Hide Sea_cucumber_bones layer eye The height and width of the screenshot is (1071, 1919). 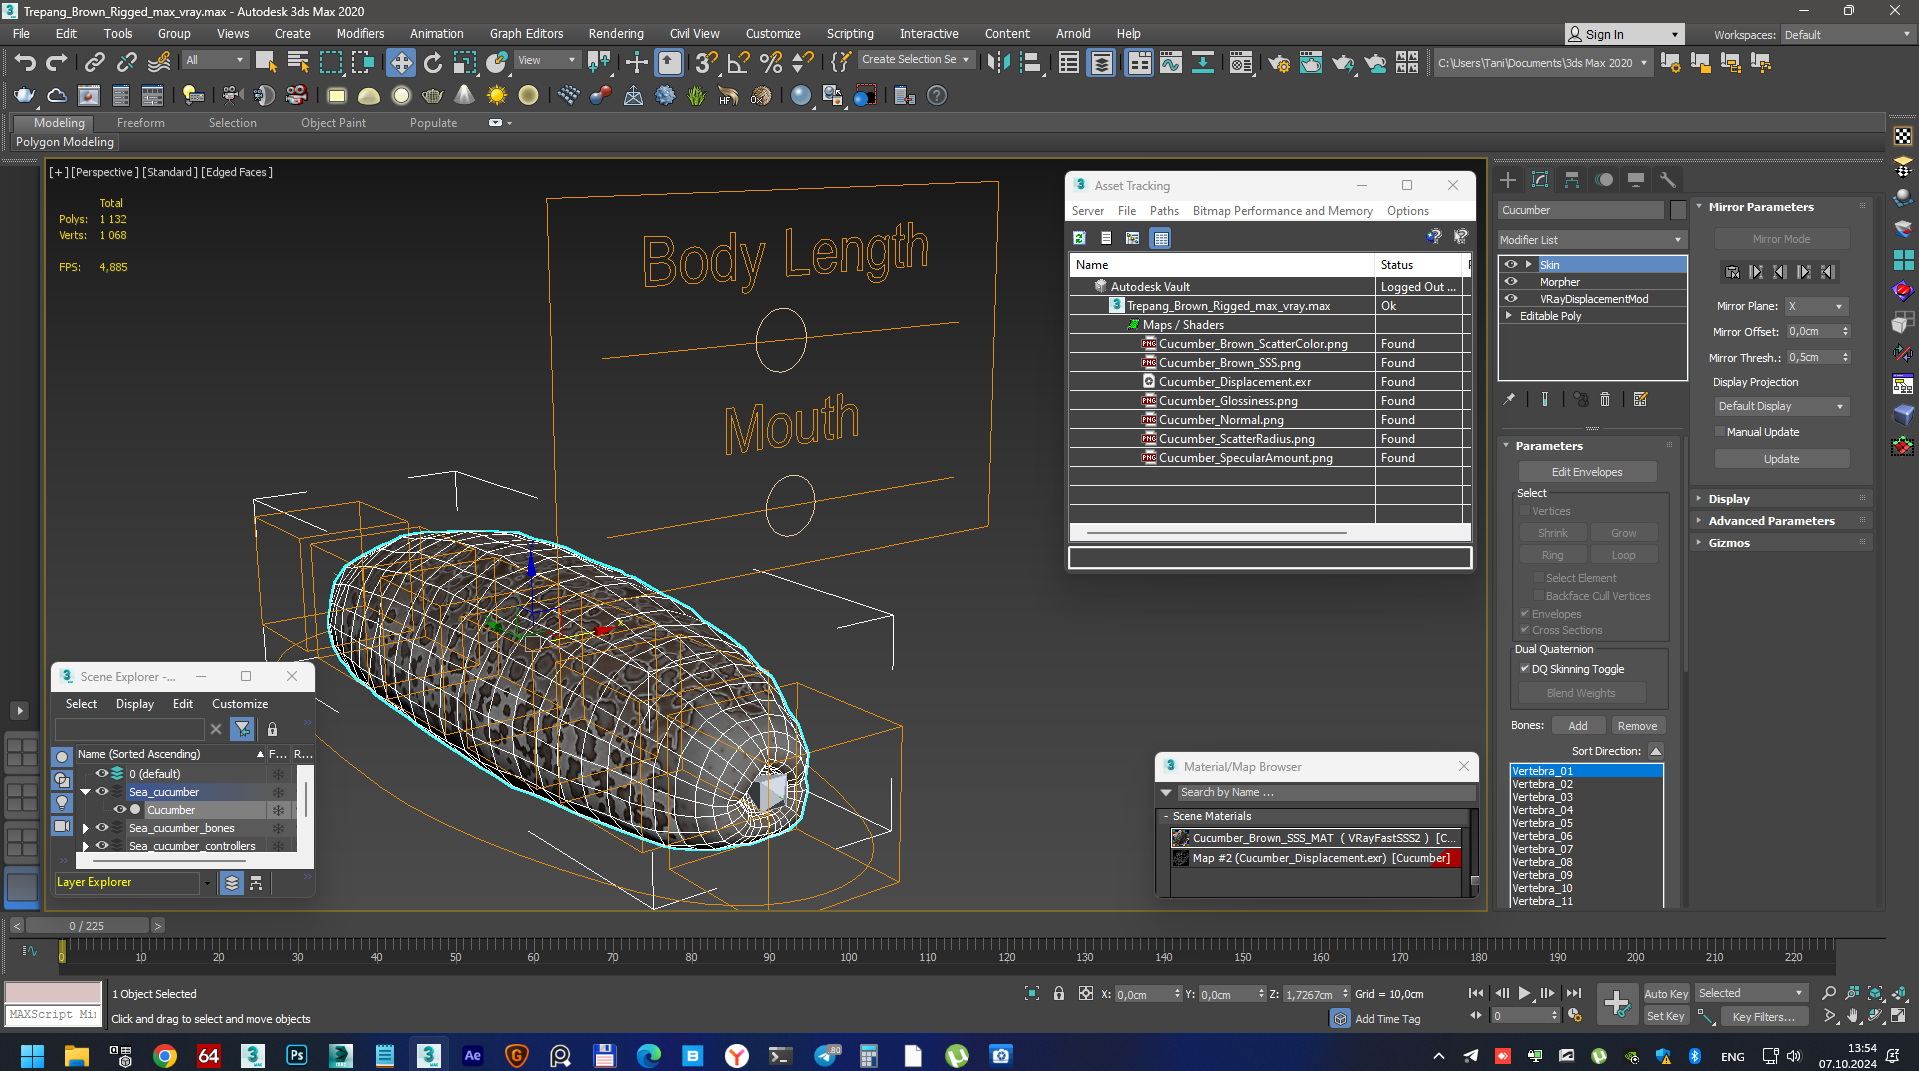[x=101, y=828]
